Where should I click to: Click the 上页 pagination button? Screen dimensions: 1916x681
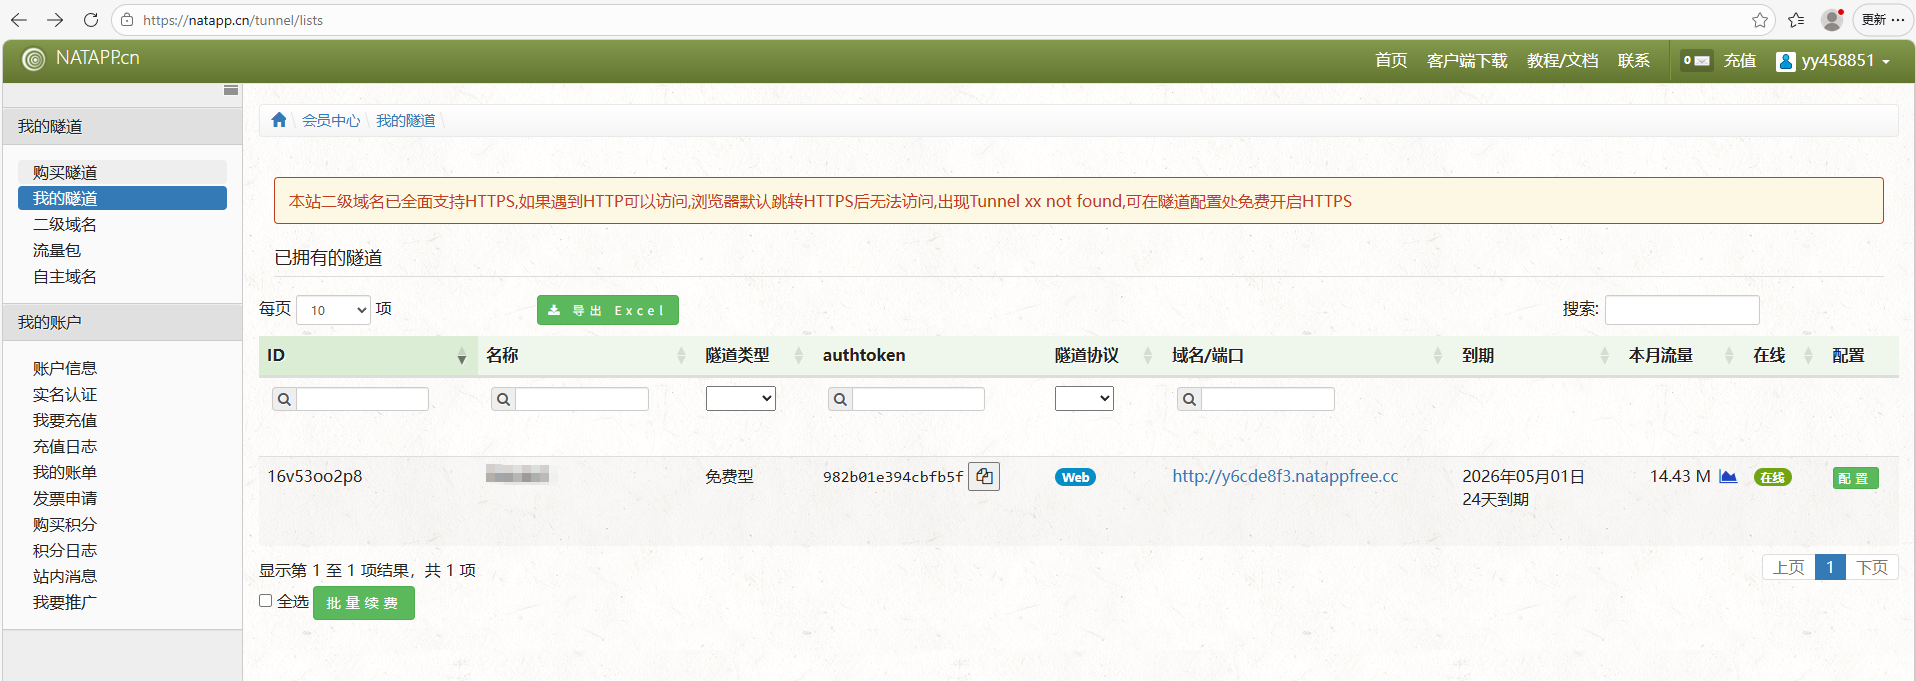pyautogui.click(x=1788, y=567)
